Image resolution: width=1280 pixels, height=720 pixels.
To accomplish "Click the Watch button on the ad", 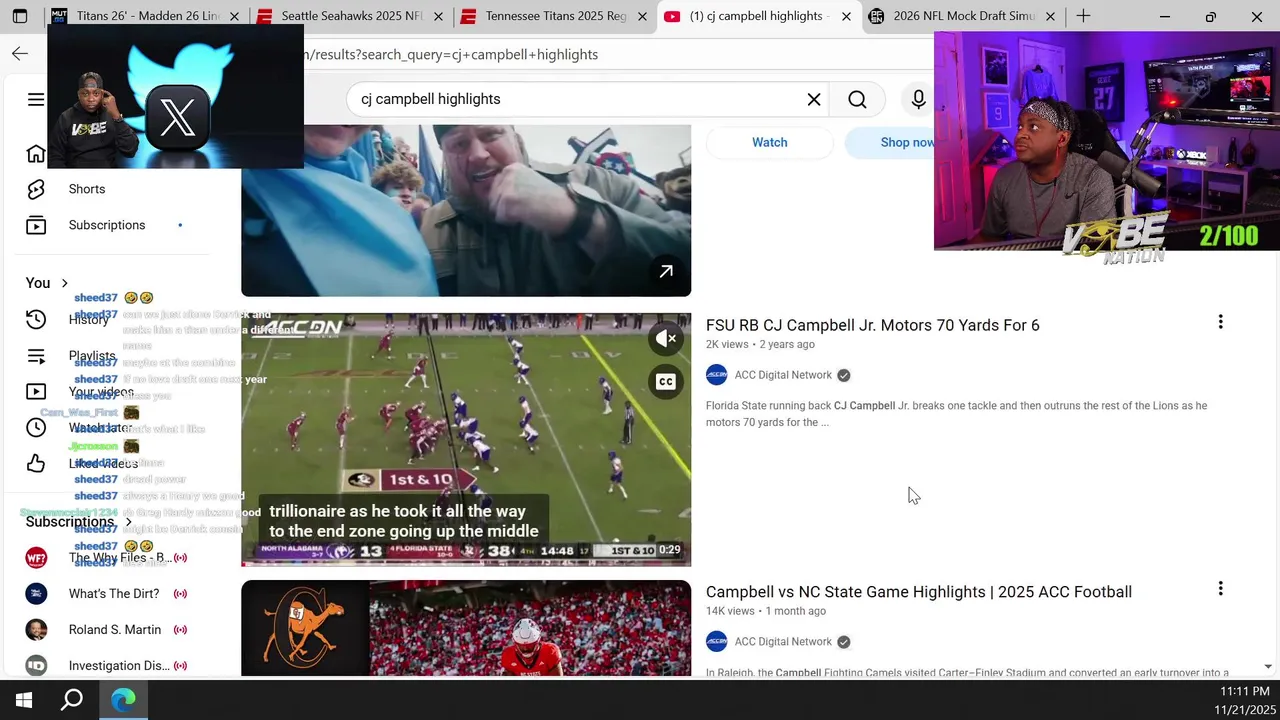I will 770,142.
